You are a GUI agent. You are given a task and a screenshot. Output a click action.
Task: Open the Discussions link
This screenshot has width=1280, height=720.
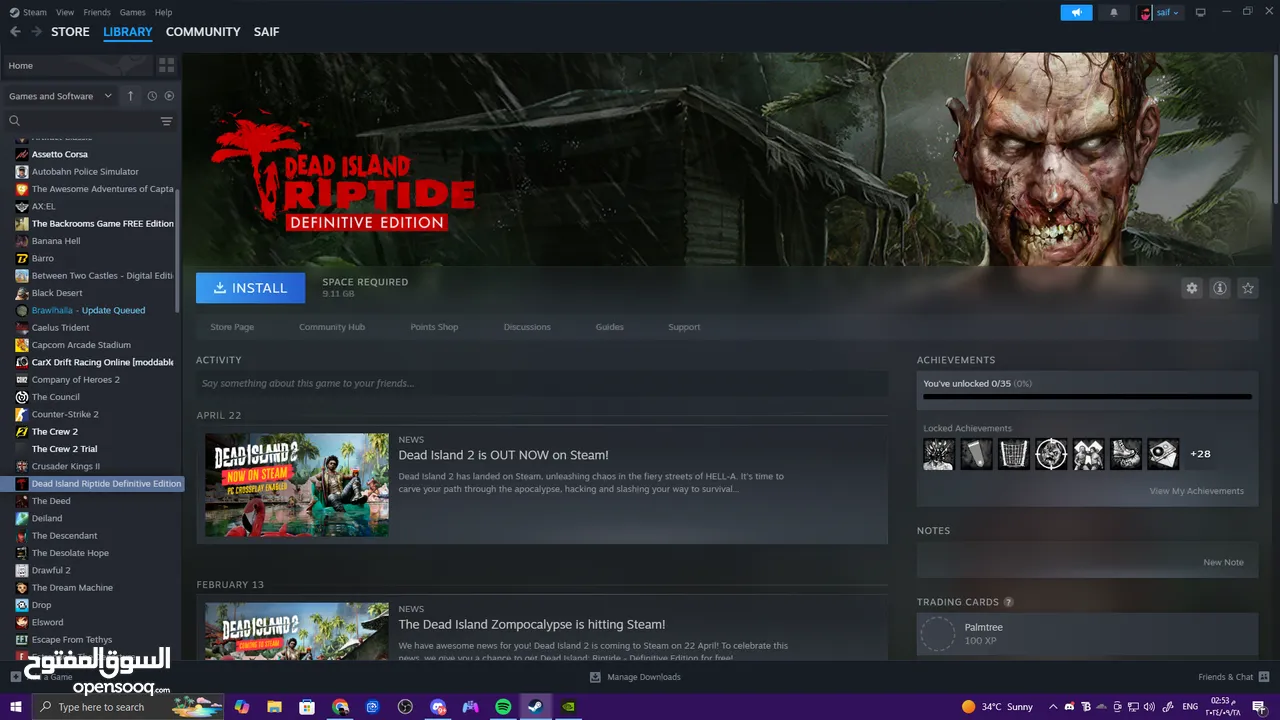tap(527, 327)
